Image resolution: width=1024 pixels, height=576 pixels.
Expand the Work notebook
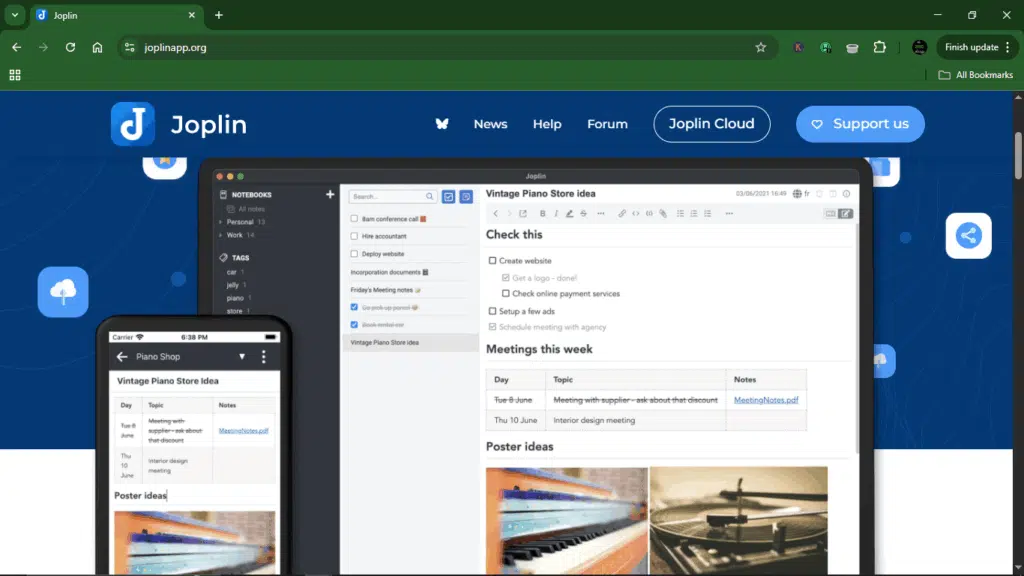pyautogui.click(x=221, y=235)
